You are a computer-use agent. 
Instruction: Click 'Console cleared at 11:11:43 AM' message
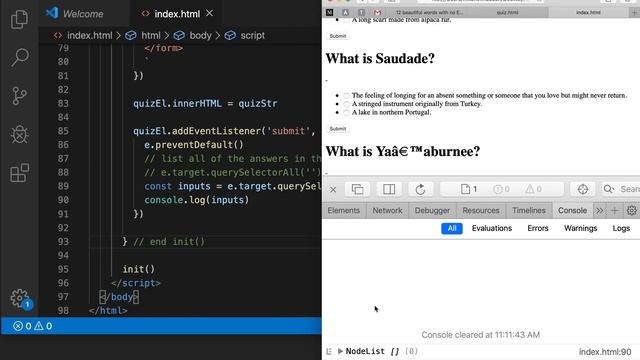tap(480, 335)
